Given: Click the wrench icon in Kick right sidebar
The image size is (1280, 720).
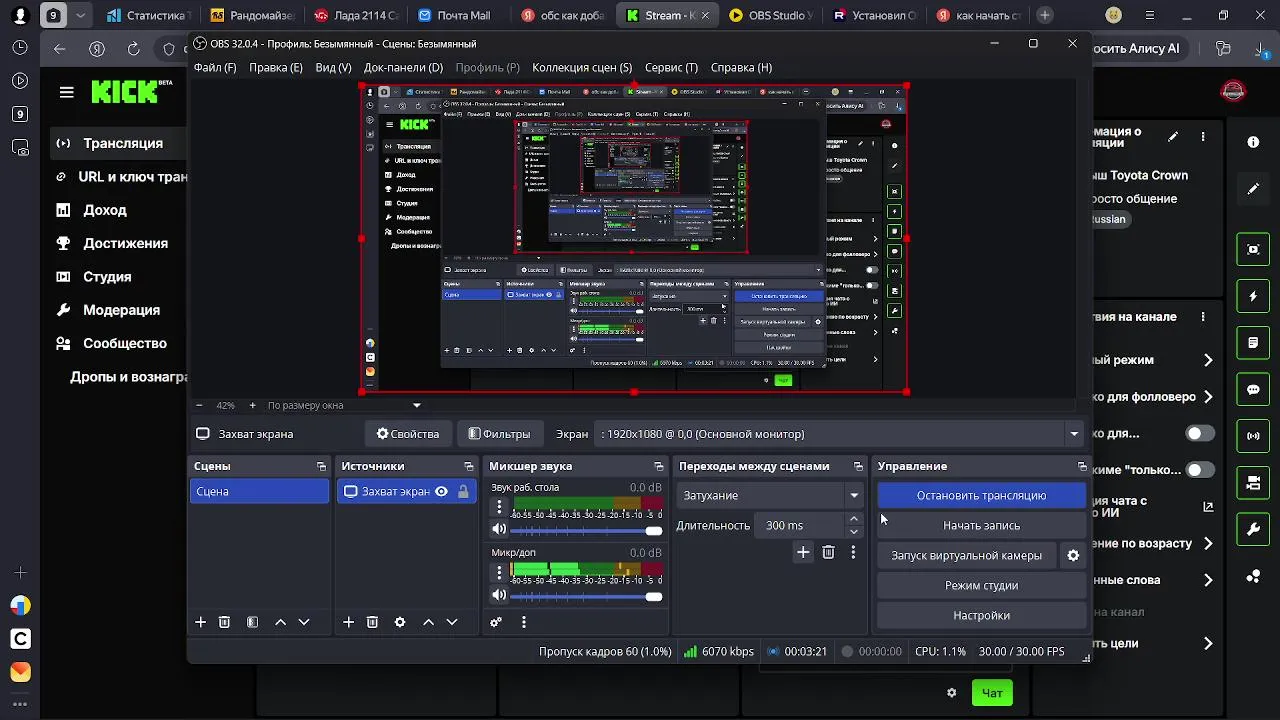Looking at the screenshot, I should 1253,529.
